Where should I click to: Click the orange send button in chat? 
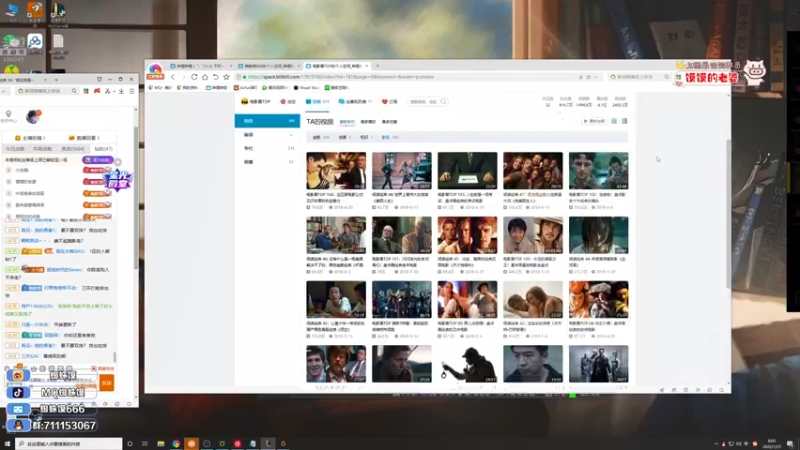click(x=107, y=383)
